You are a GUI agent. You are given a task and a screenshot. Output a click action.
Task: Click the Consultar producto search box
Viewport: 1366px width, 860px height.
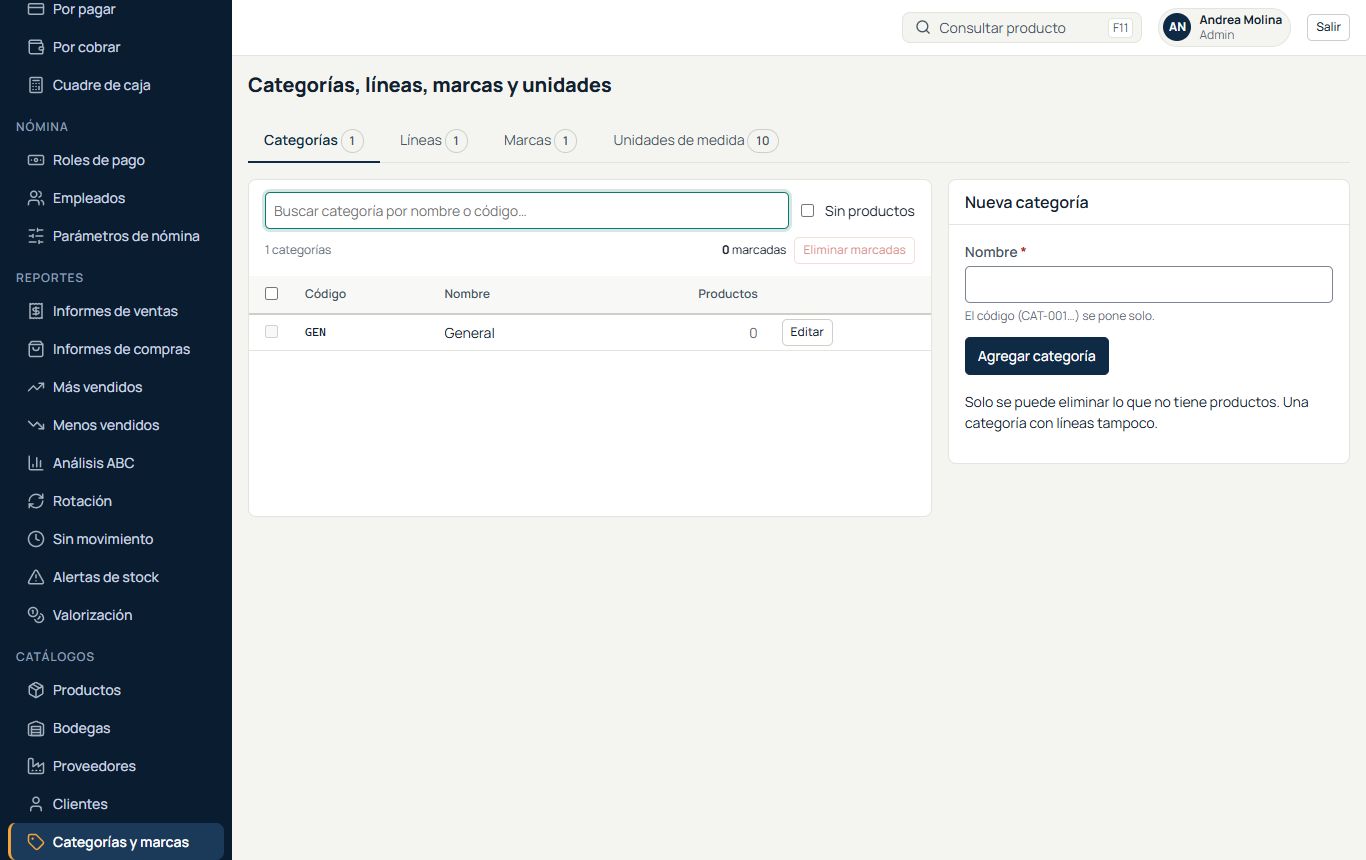coord(1022,28)
